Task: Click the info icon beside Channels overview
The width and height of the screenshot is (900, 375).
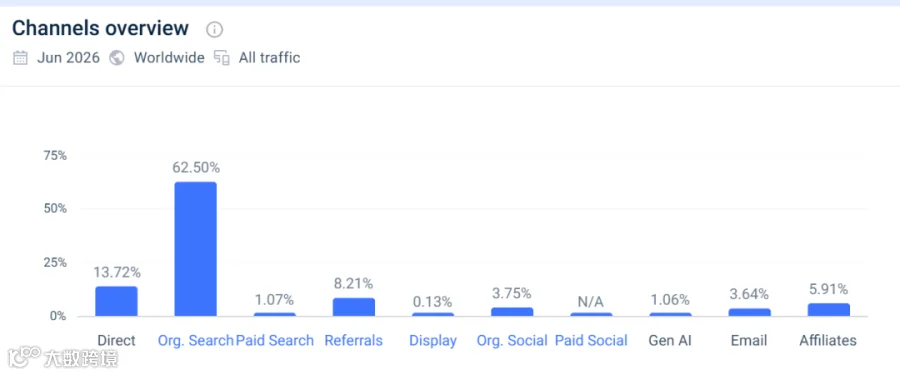Action: click(214, 29)
